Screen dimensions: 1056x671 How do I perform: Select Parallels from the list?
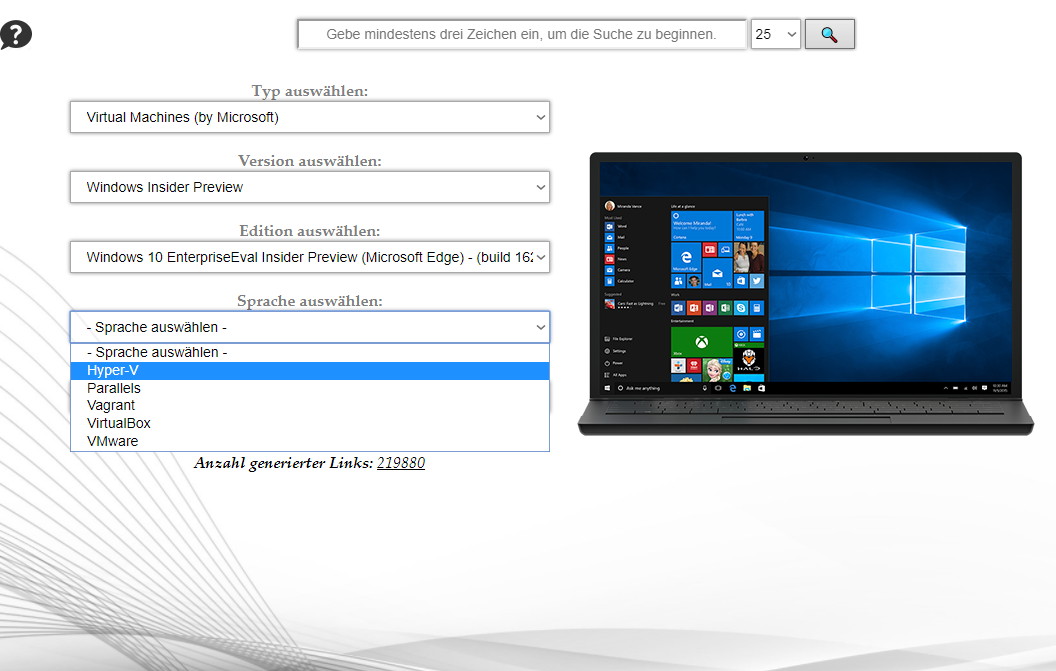pyautogui.click(x=310, y=388)
